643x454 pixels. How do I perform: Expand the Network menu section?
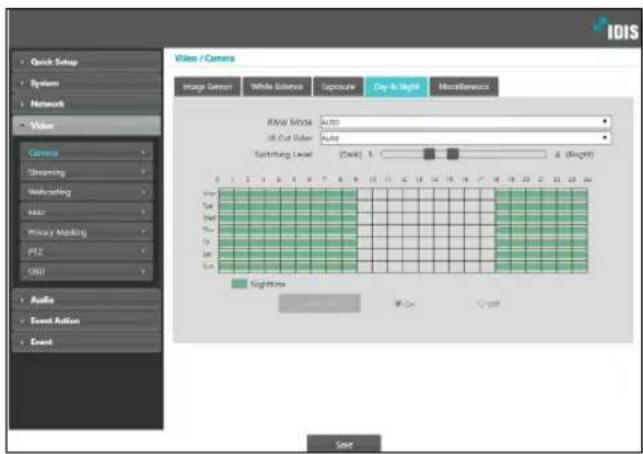point(87,104)
